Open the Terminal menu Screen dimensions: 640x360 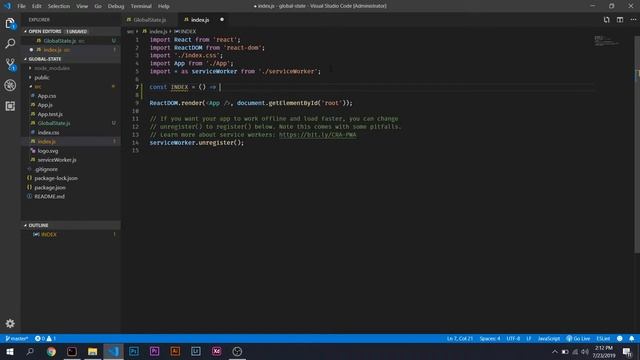pos(141,6)
